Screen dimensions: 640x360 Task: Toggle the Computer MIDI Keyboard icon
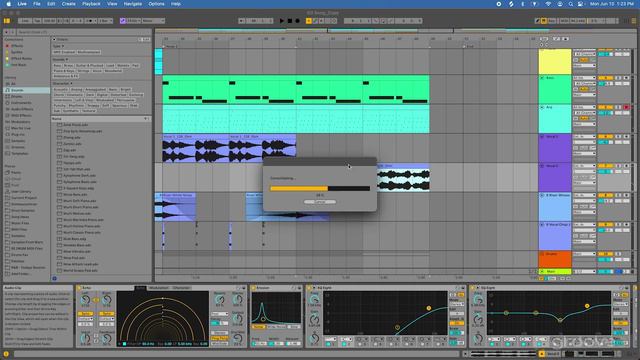coord(544,21)
